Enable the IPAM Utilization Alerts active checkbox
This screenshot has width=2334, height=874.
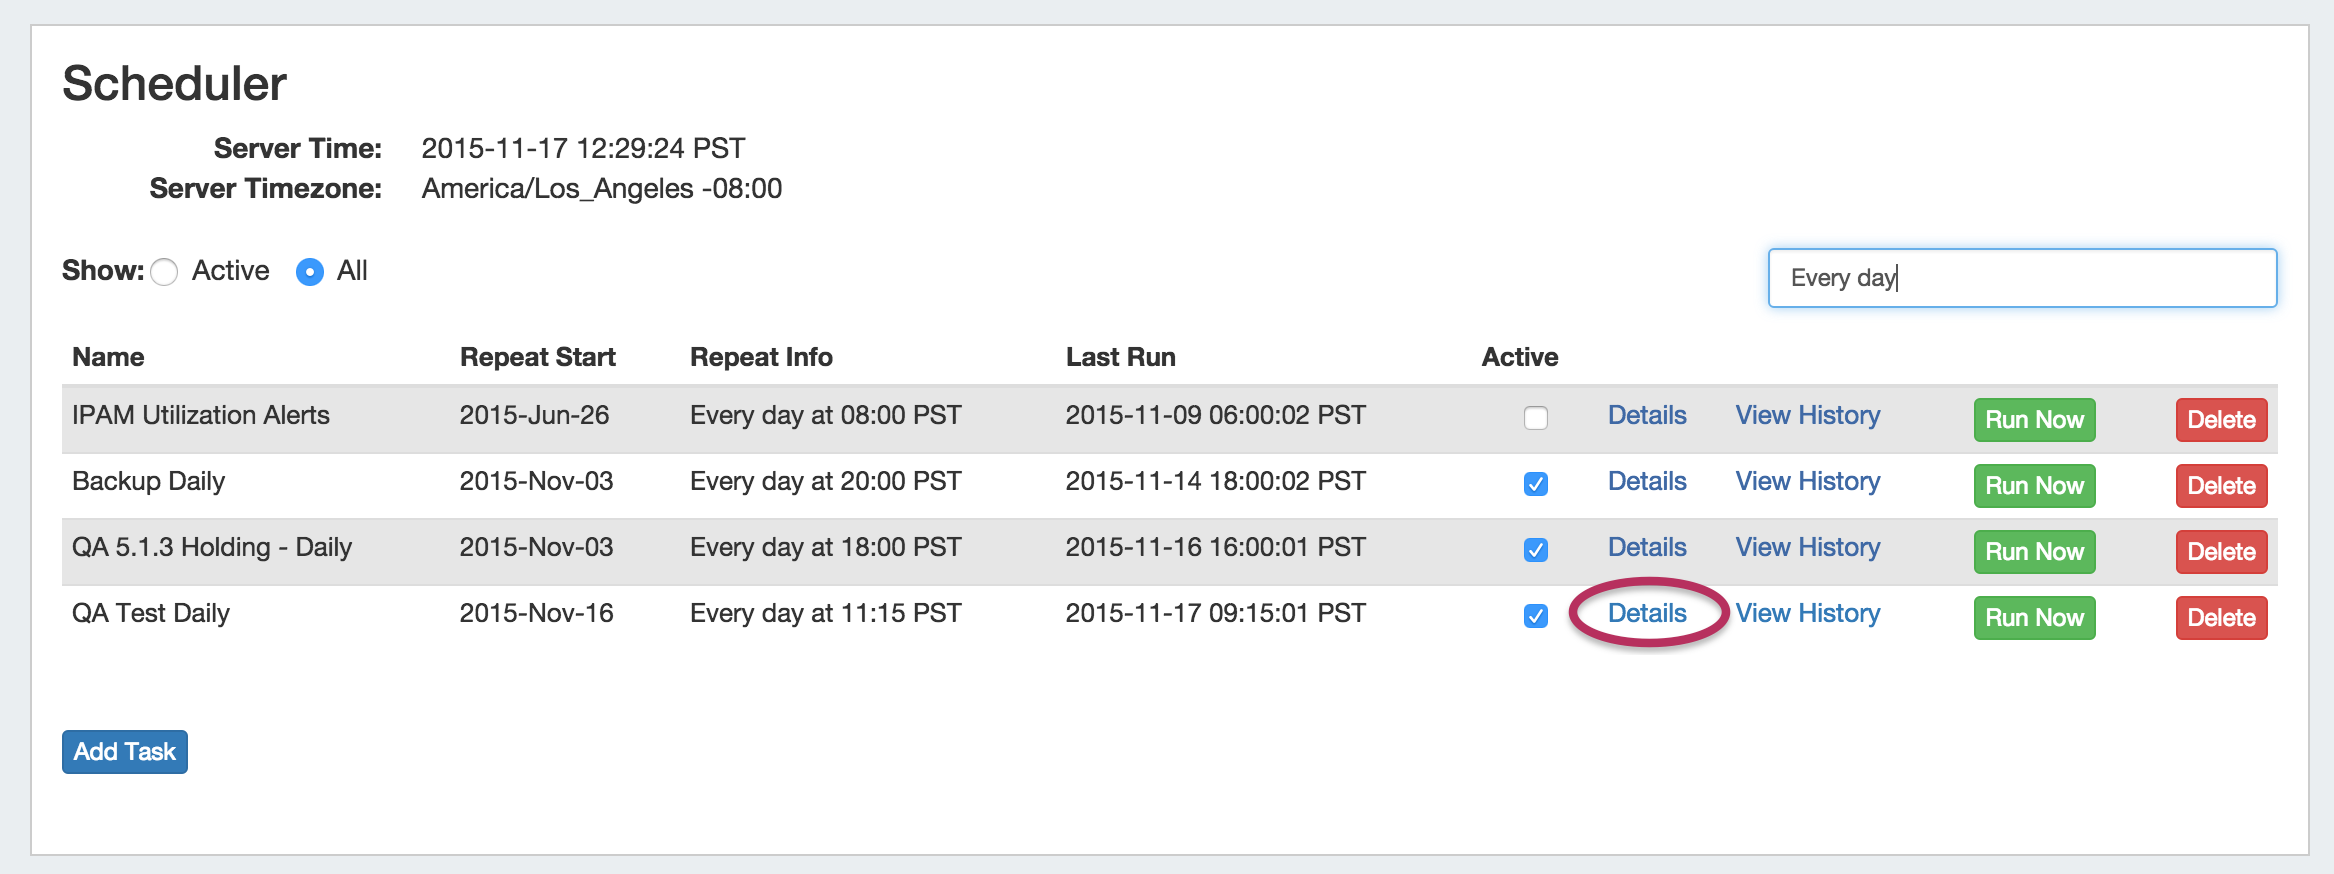[x=1535, y=418]
